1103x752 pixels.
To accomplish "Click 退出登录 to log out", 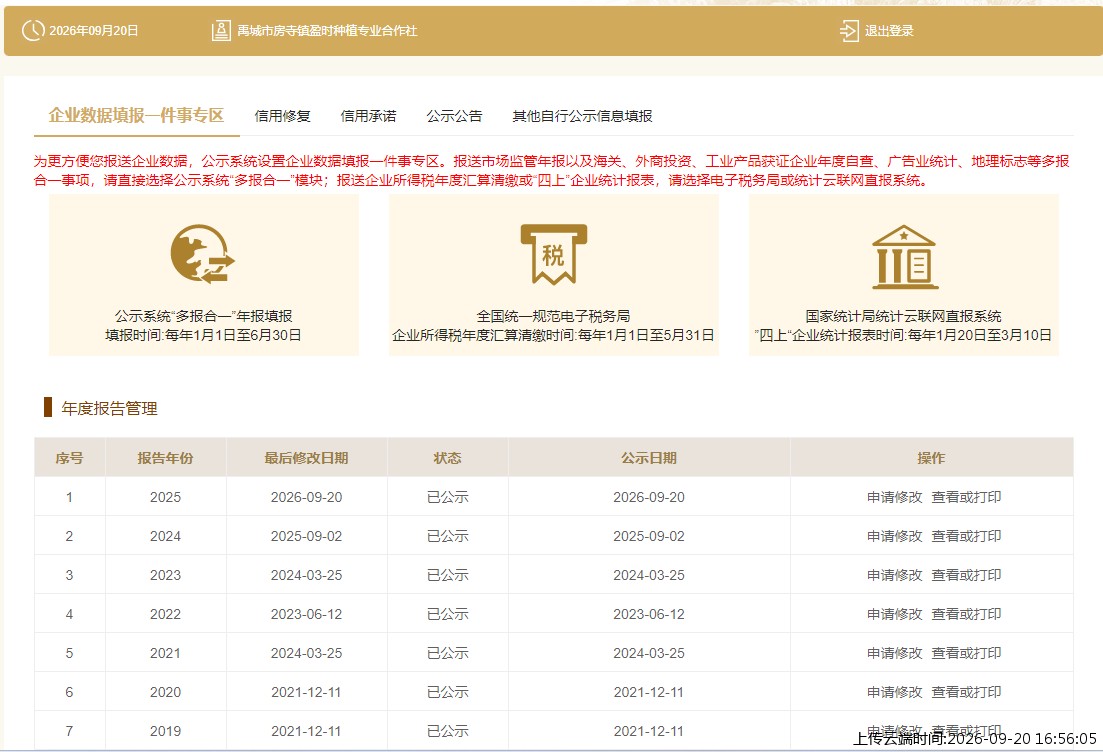I will (x=889, y=31).
